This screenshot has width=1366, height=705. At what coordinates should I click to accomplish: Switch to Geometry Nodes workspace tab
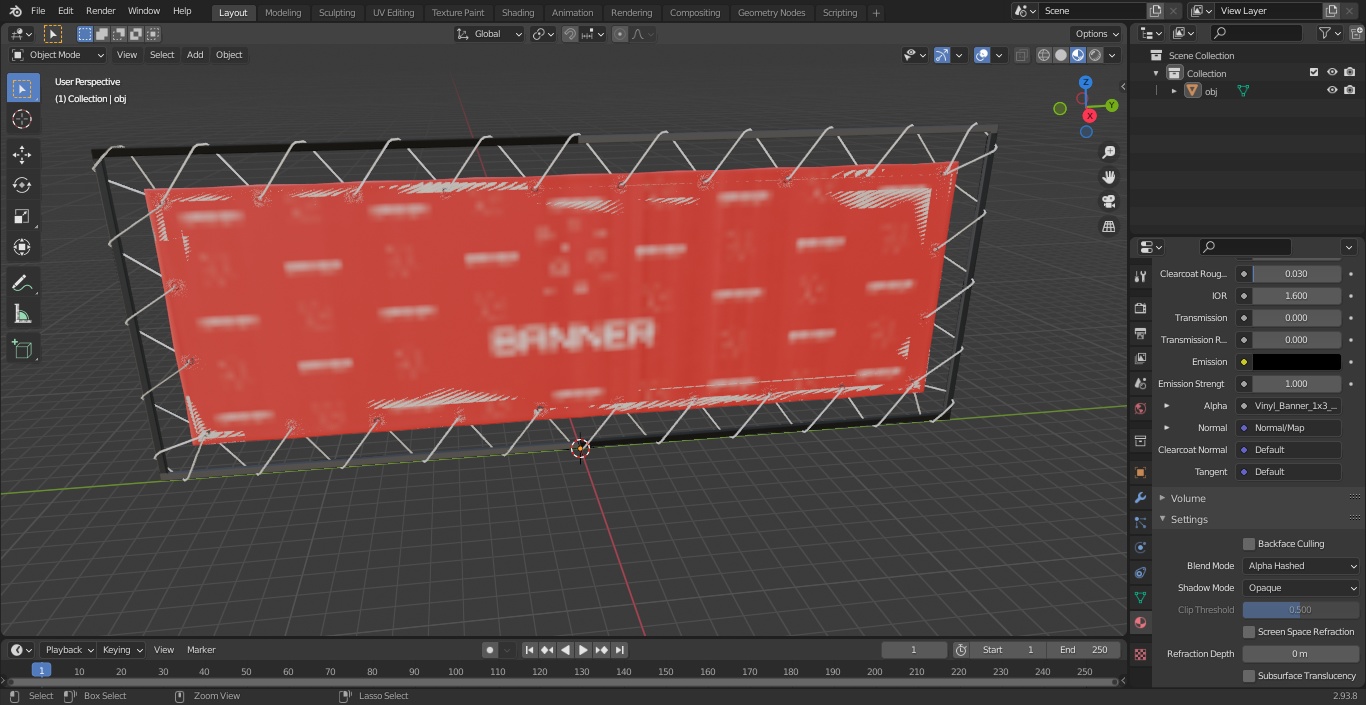click(771, 12)
